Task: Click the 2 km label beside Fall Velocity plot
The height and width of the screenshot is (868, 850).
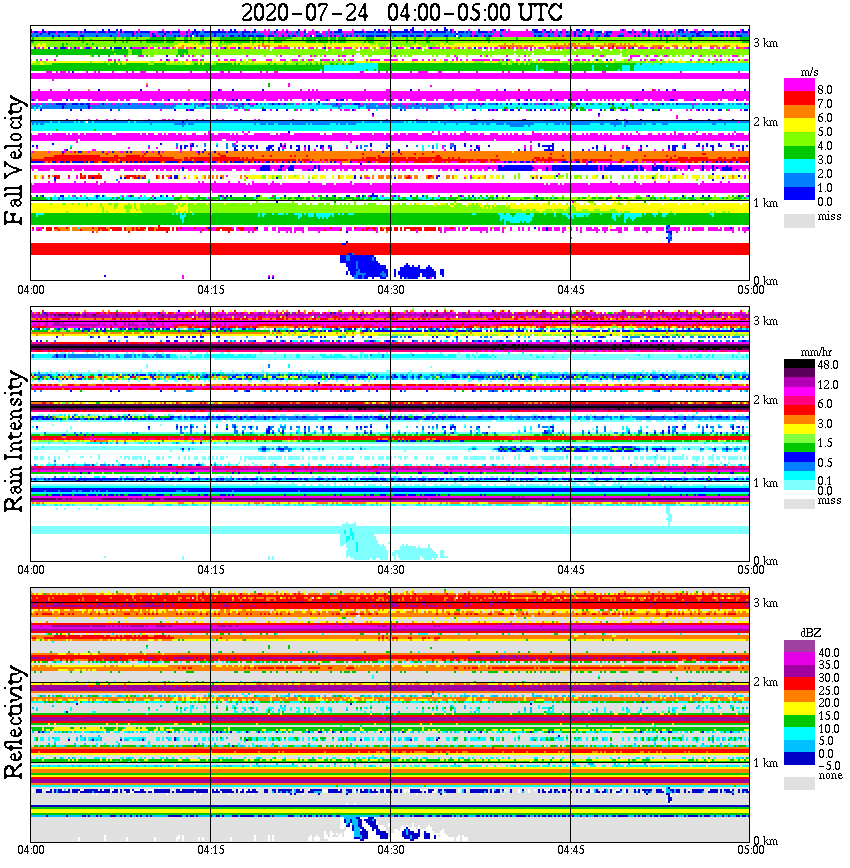Action: [765, 122]
